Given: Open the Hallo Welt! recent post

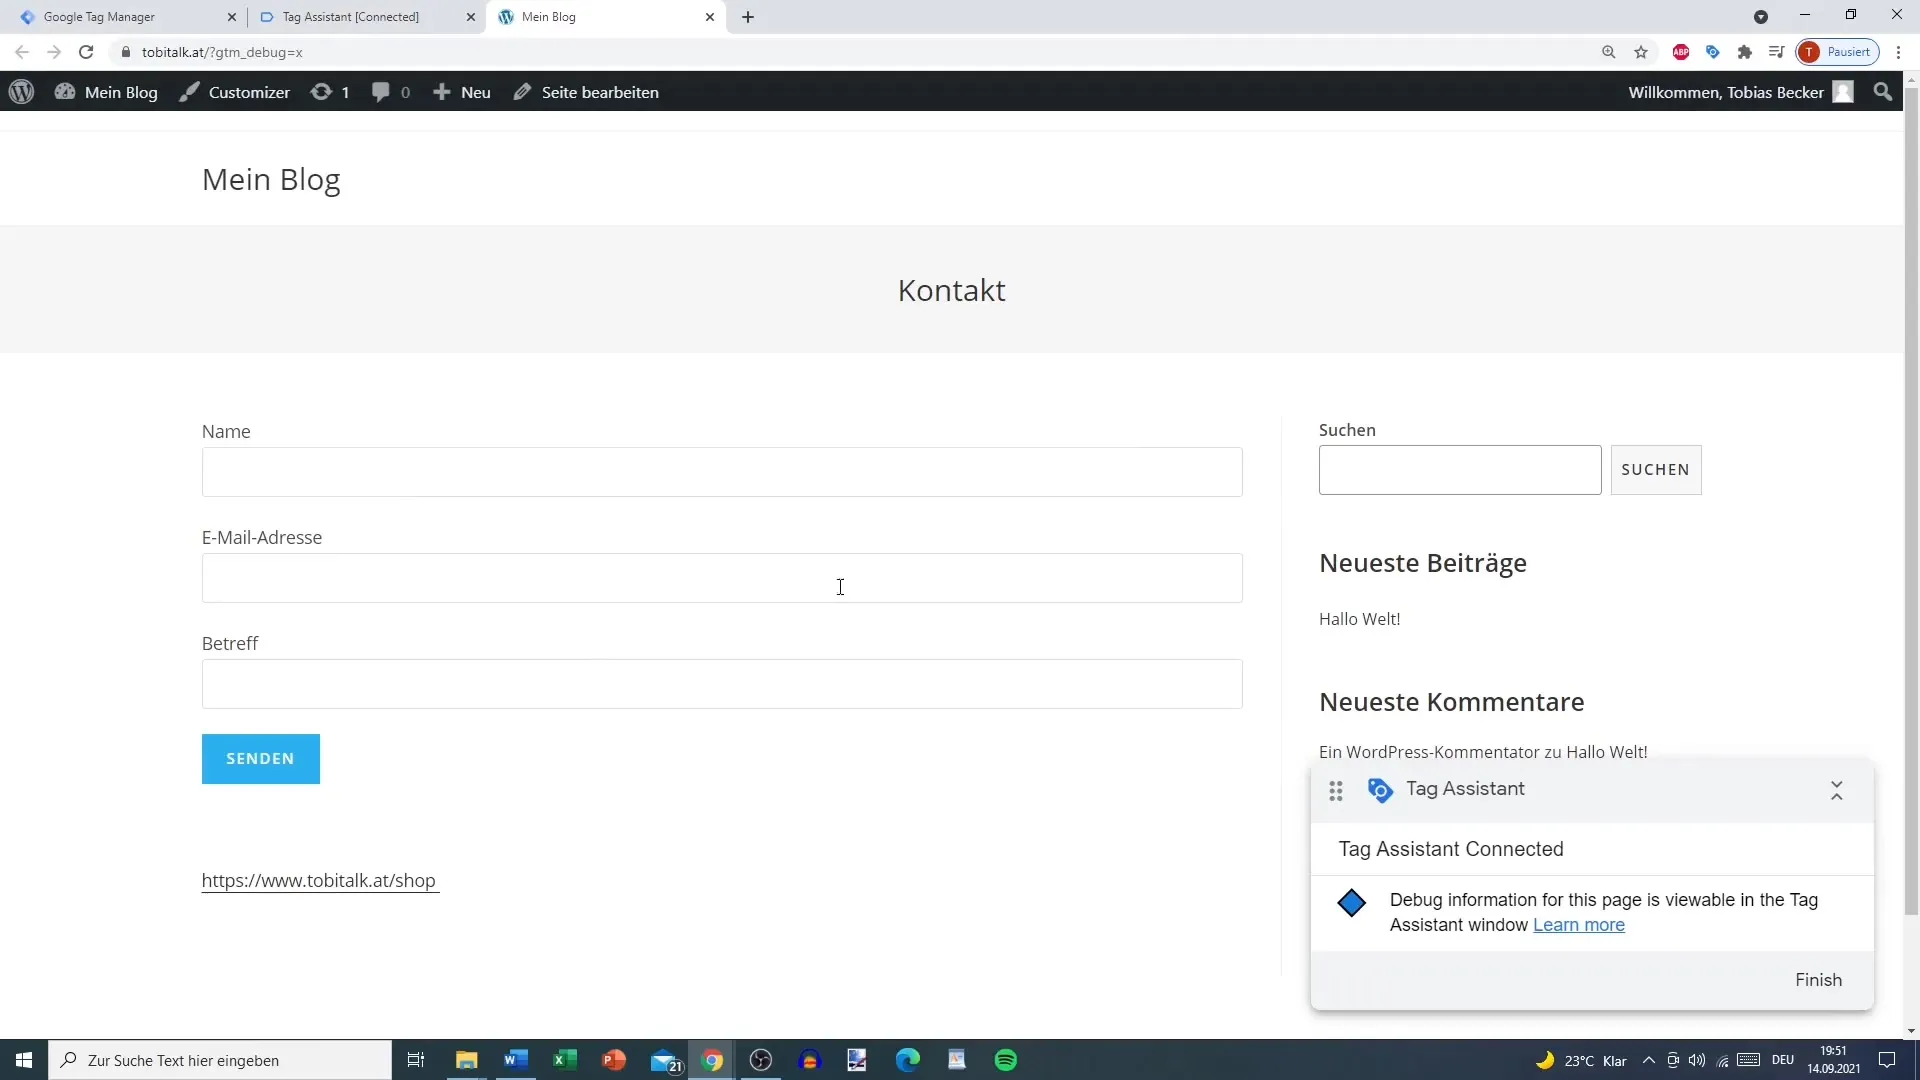Looking at the screenshot, I should 1360,619.
